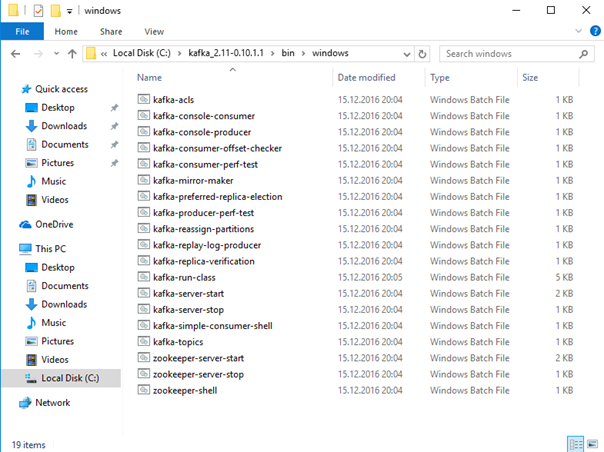Viewport: 604px width, 452px height.
Task: Go back with the back arrow
Action: (x=15, y=54)
